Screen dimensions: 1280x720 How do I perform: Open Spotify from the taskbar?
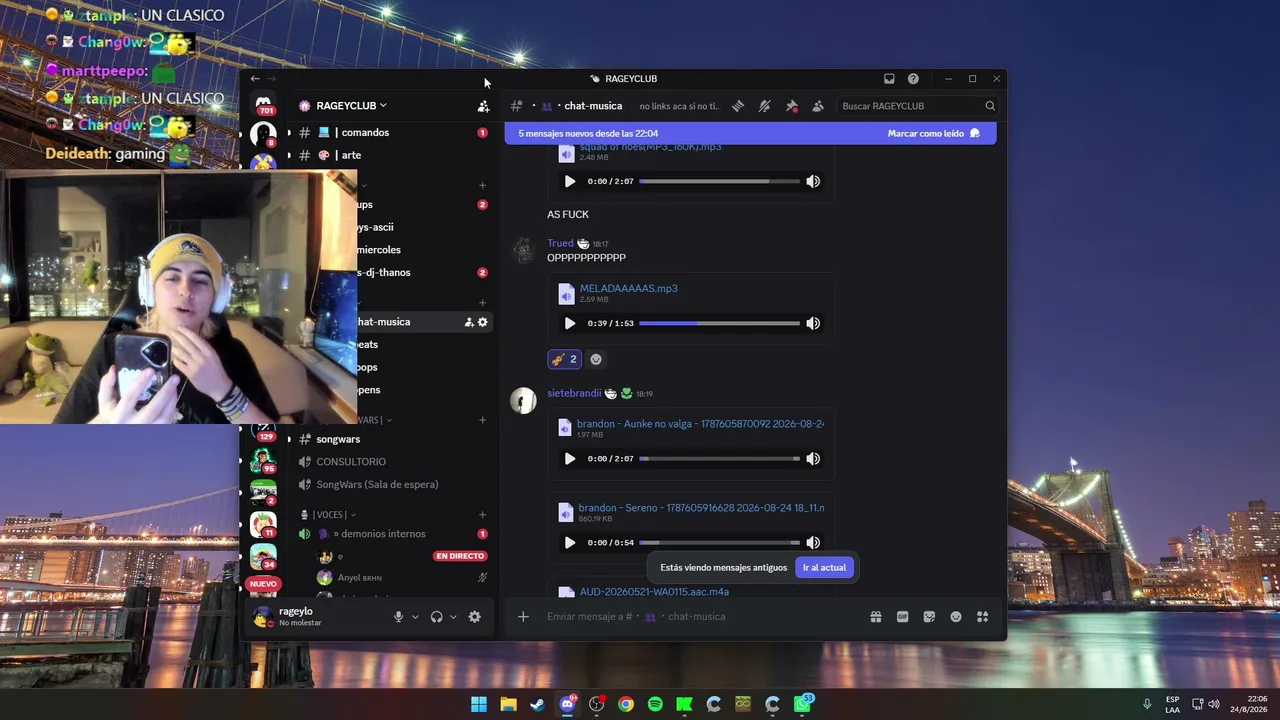[655, 704]
